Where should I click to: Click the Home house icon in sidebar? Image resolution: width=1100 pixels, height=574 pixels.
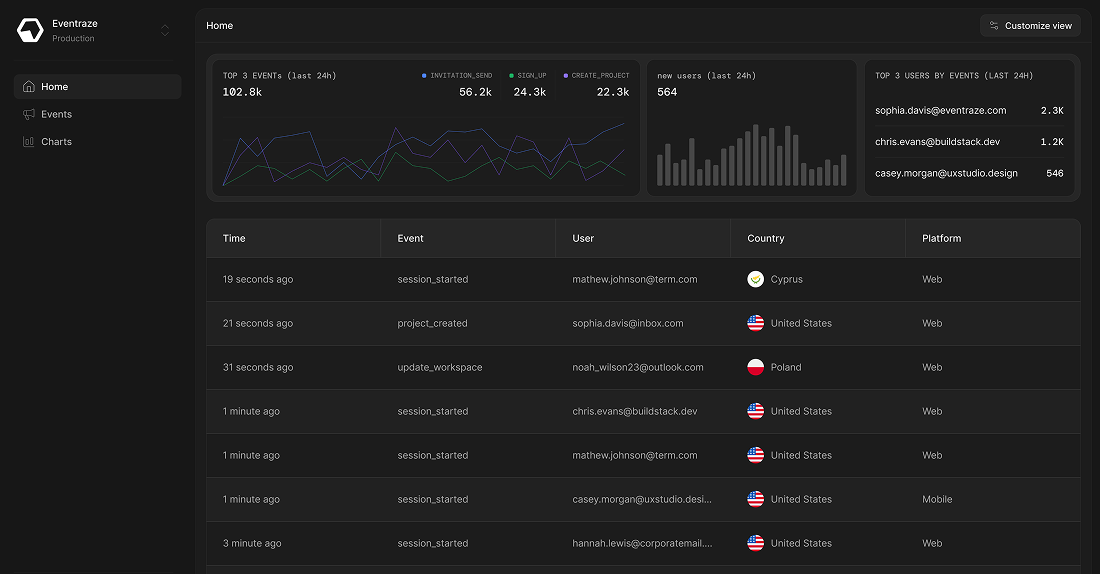[29, 86]
